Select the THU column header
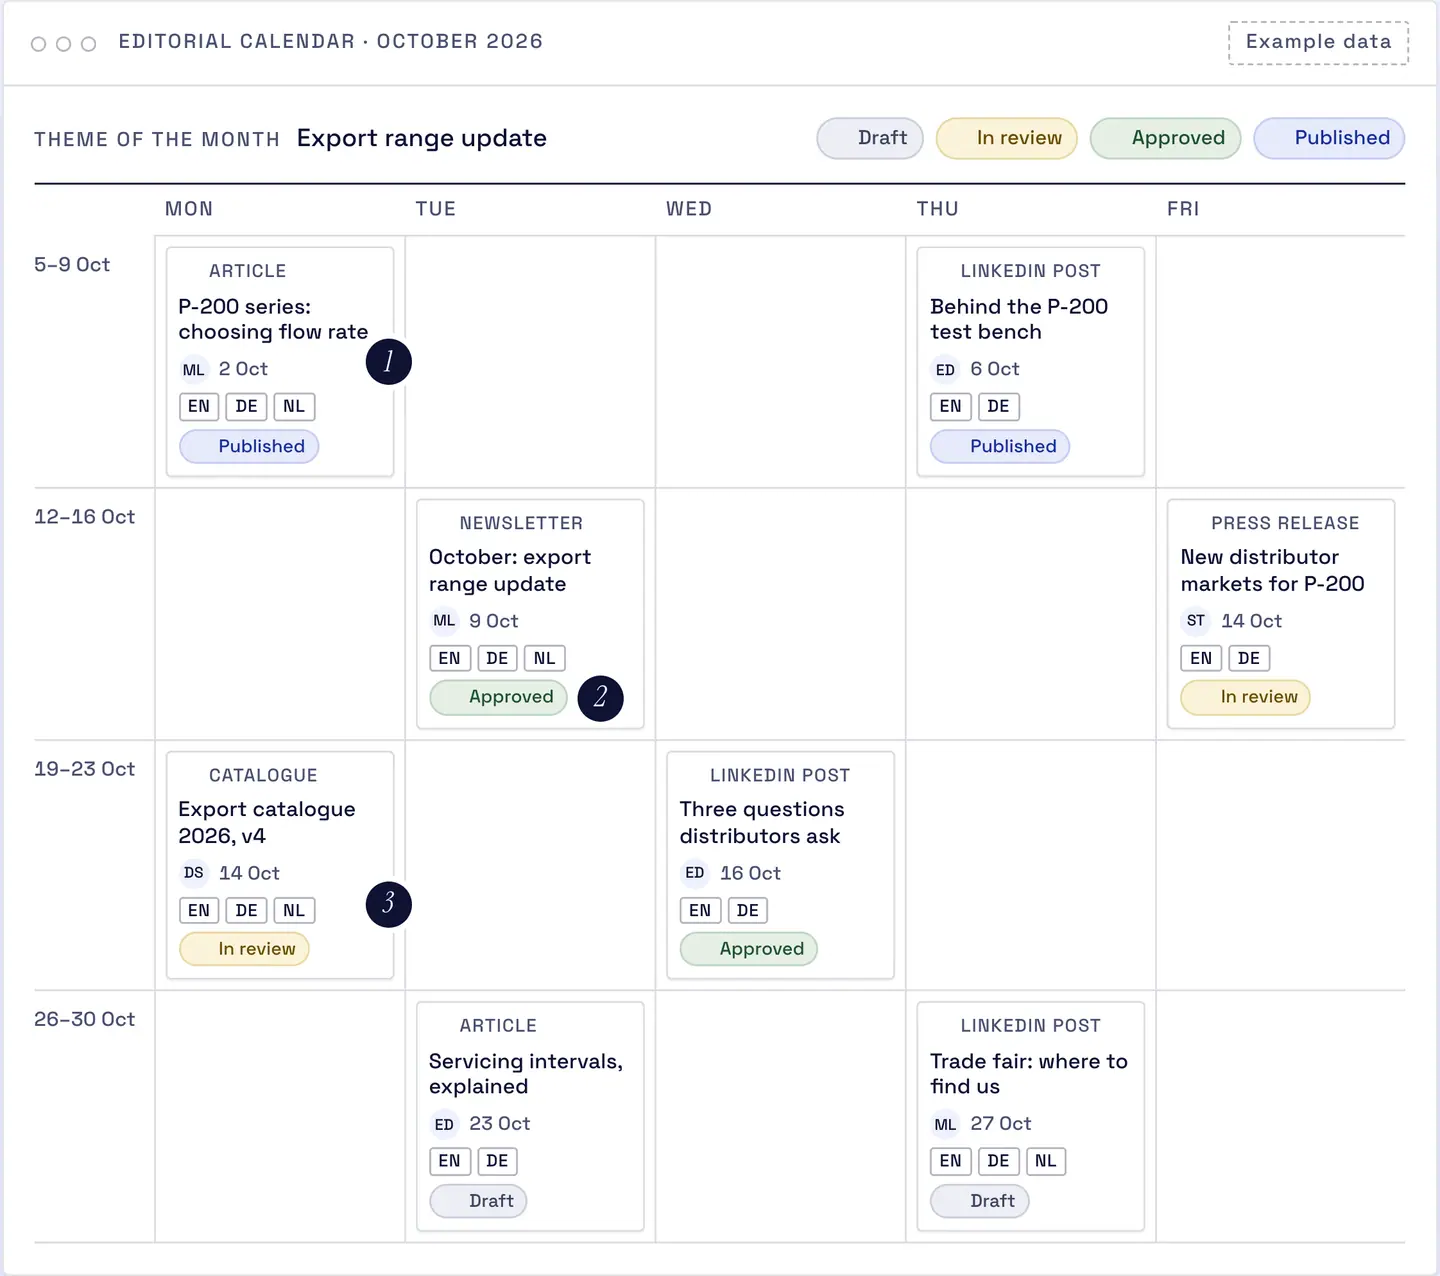Screen dimensions: 1440x1276 [938, 209]
